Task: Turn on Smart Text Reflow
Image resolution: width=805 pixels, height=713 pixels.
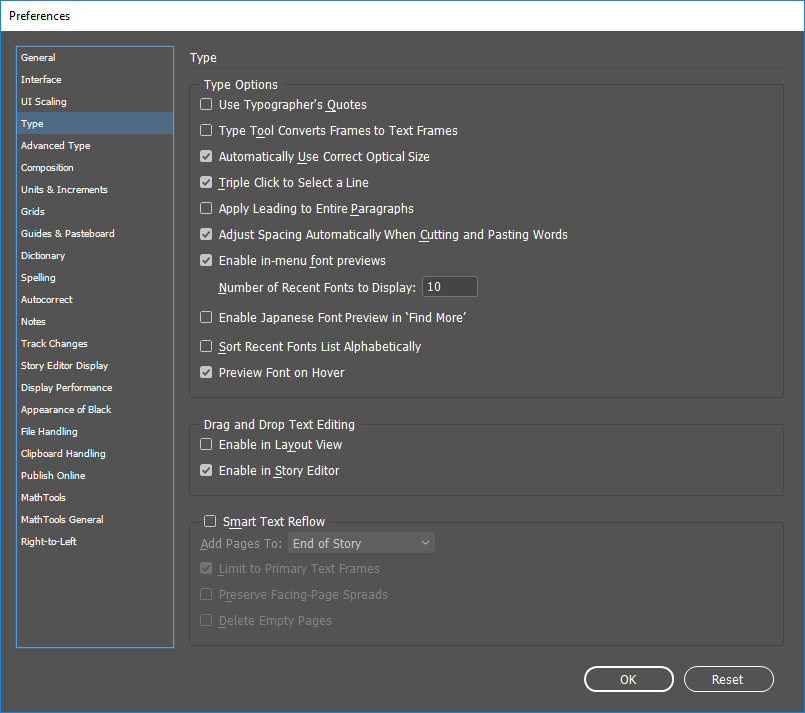Action: 210,521
